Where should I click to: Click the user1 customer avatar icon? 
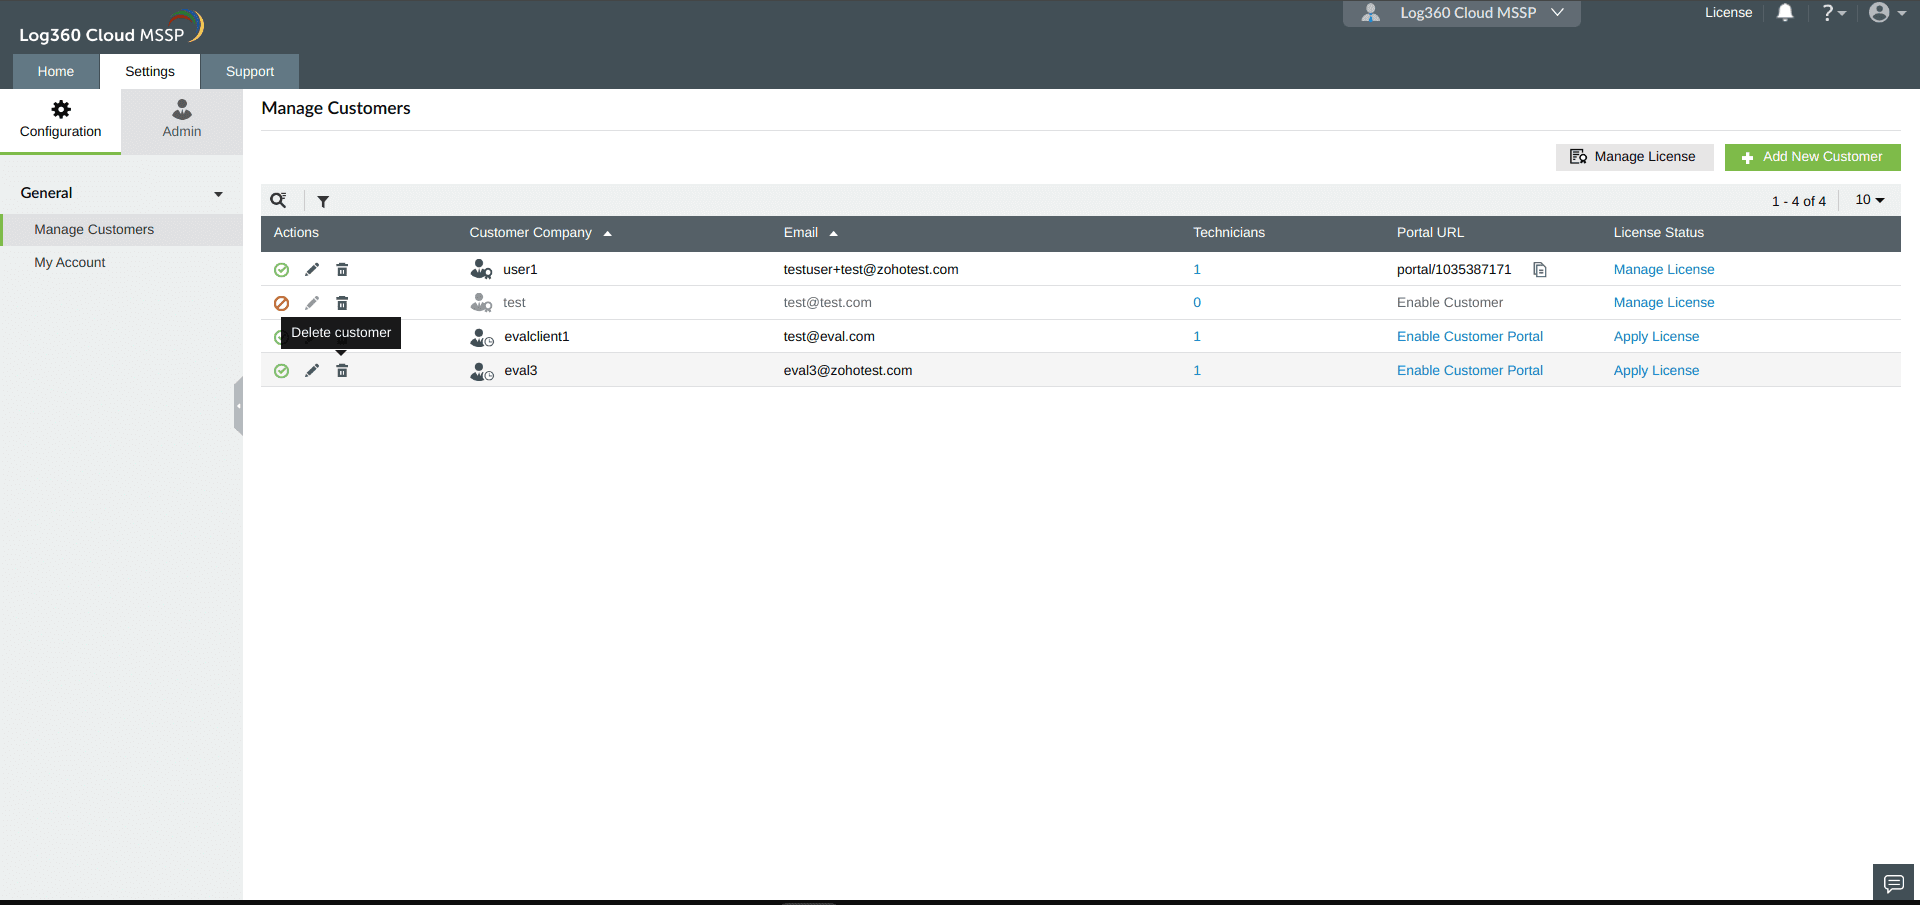pyautogui.click(x=482, y=269)
